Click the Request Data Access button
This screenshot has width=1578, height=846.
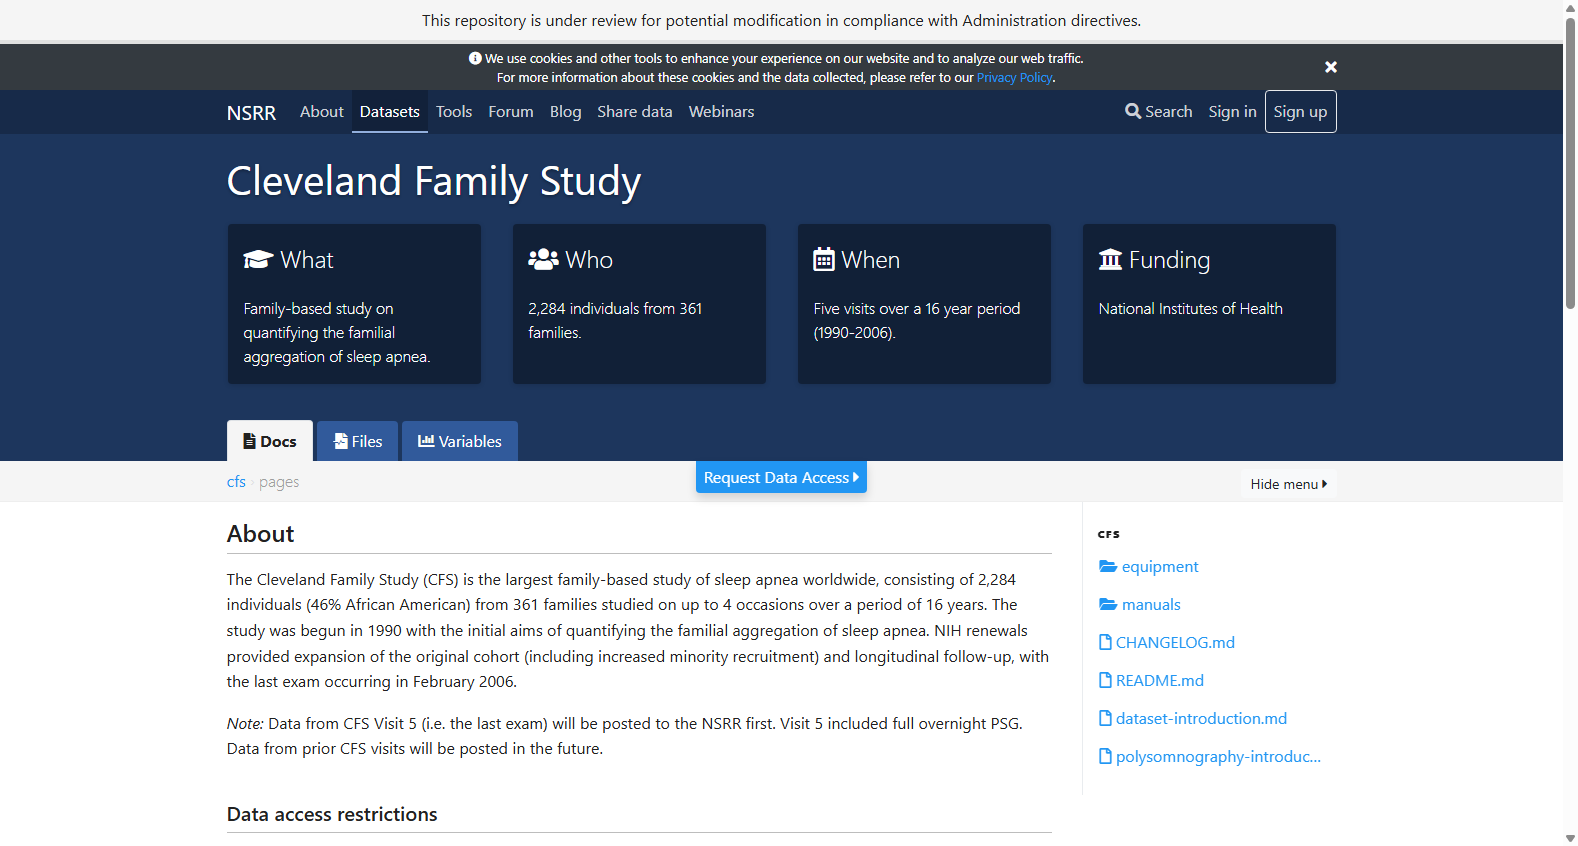pyautogui.click(x=781, y=477)
